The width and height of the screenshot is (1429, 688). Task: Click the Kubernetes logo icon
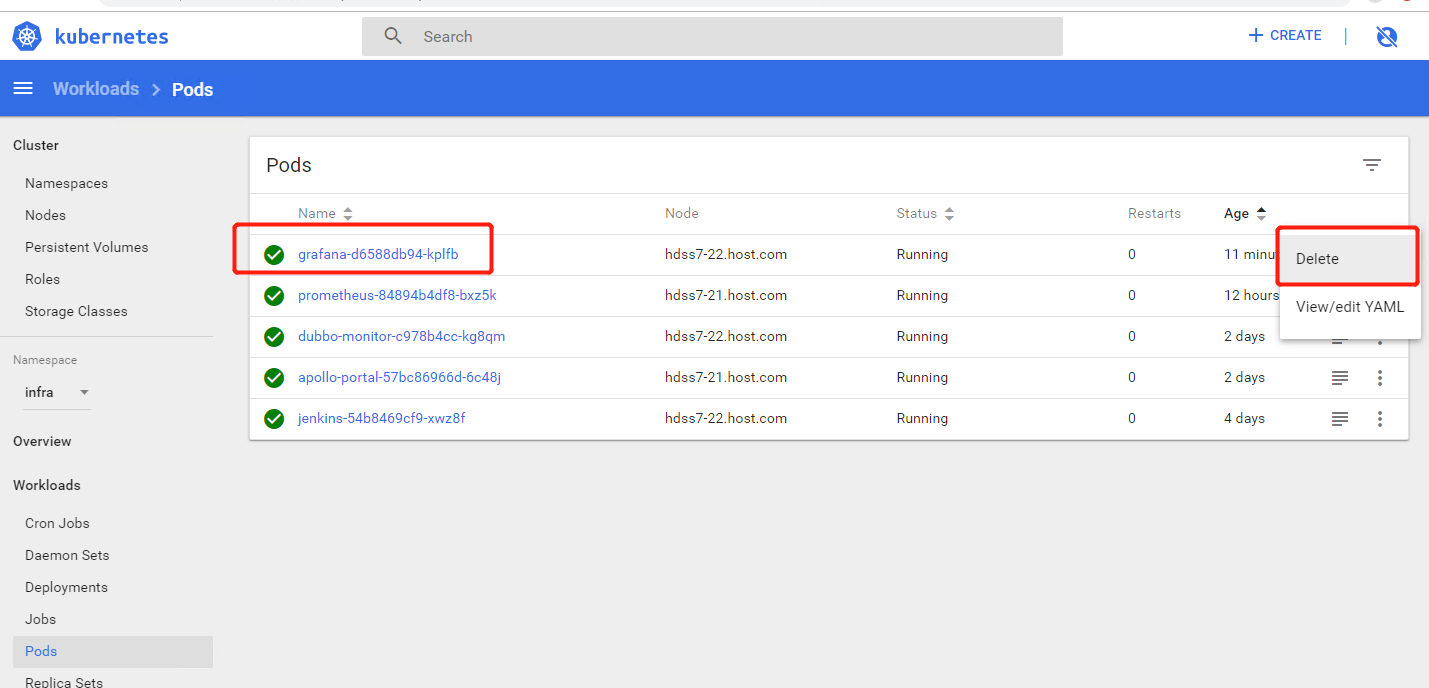pyautogui.click(x=27, y=37)
